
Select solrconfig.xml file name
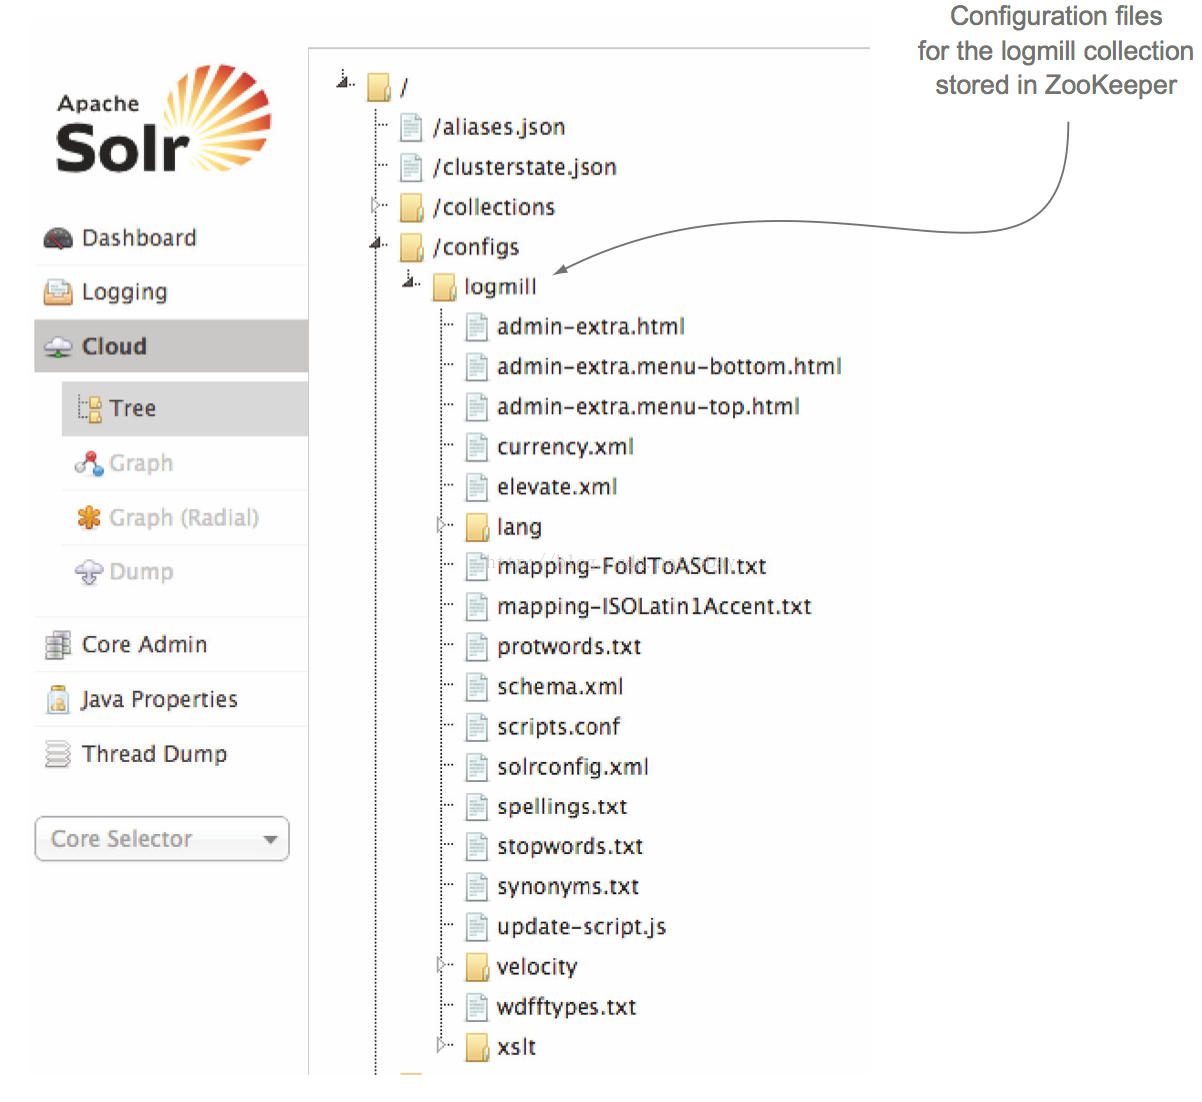click(x=573, y=767)
